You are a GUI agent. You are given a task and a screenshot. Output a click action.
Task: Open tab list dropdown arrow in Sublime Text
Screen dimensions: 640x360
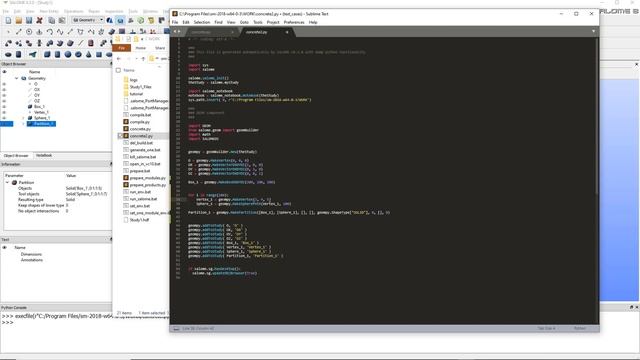(593, 31)
